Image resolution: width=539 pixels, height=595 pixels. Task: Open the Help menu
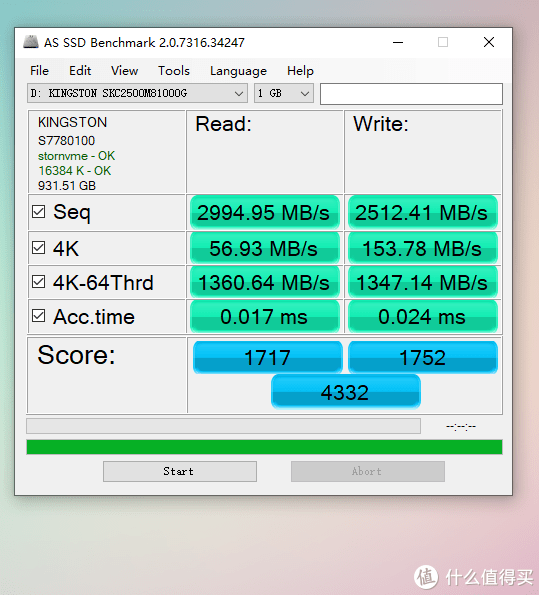pyautogui.click(x=300, y=71)
